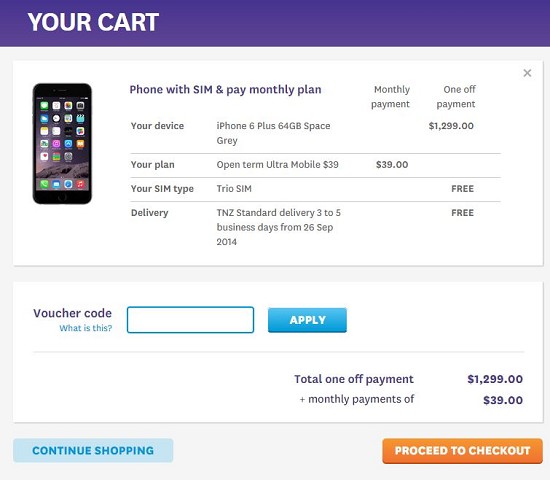Viewport: 550px width, 480px height.
Task: Click the One off payment column header
Action: [456, 97]
